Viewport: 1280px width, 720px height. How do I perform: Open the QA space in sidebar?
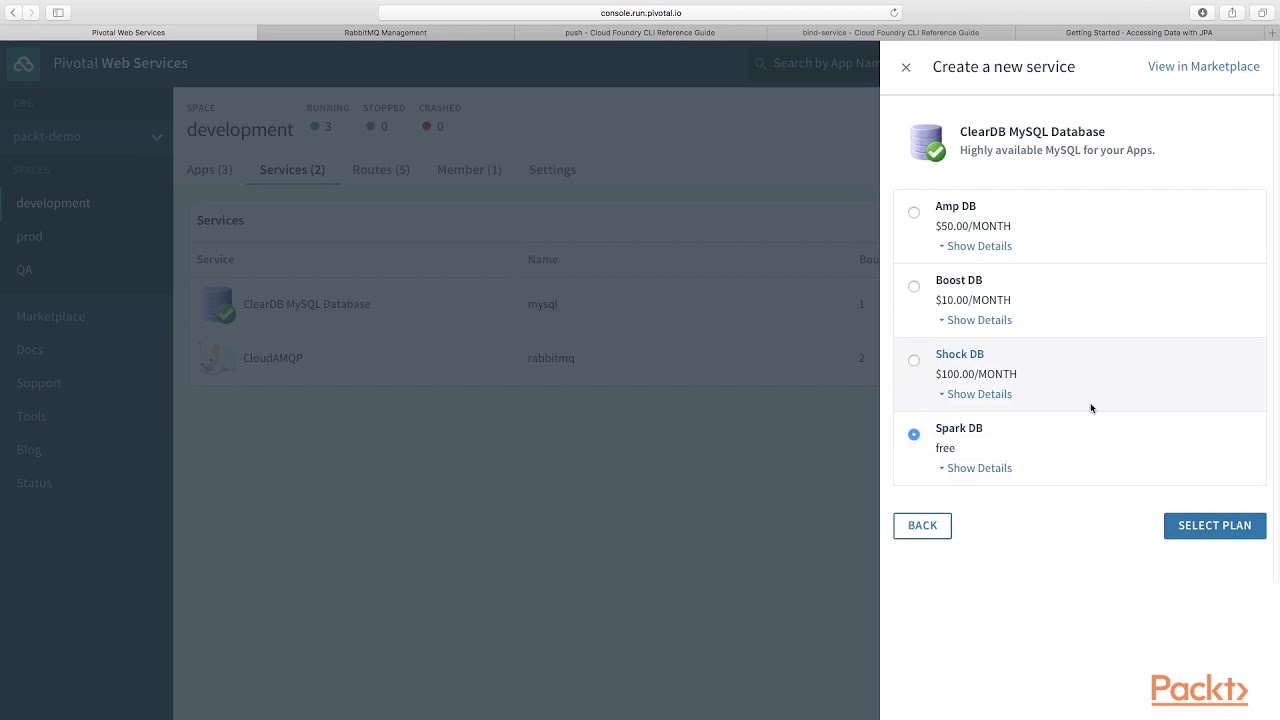tap(24, 270)
